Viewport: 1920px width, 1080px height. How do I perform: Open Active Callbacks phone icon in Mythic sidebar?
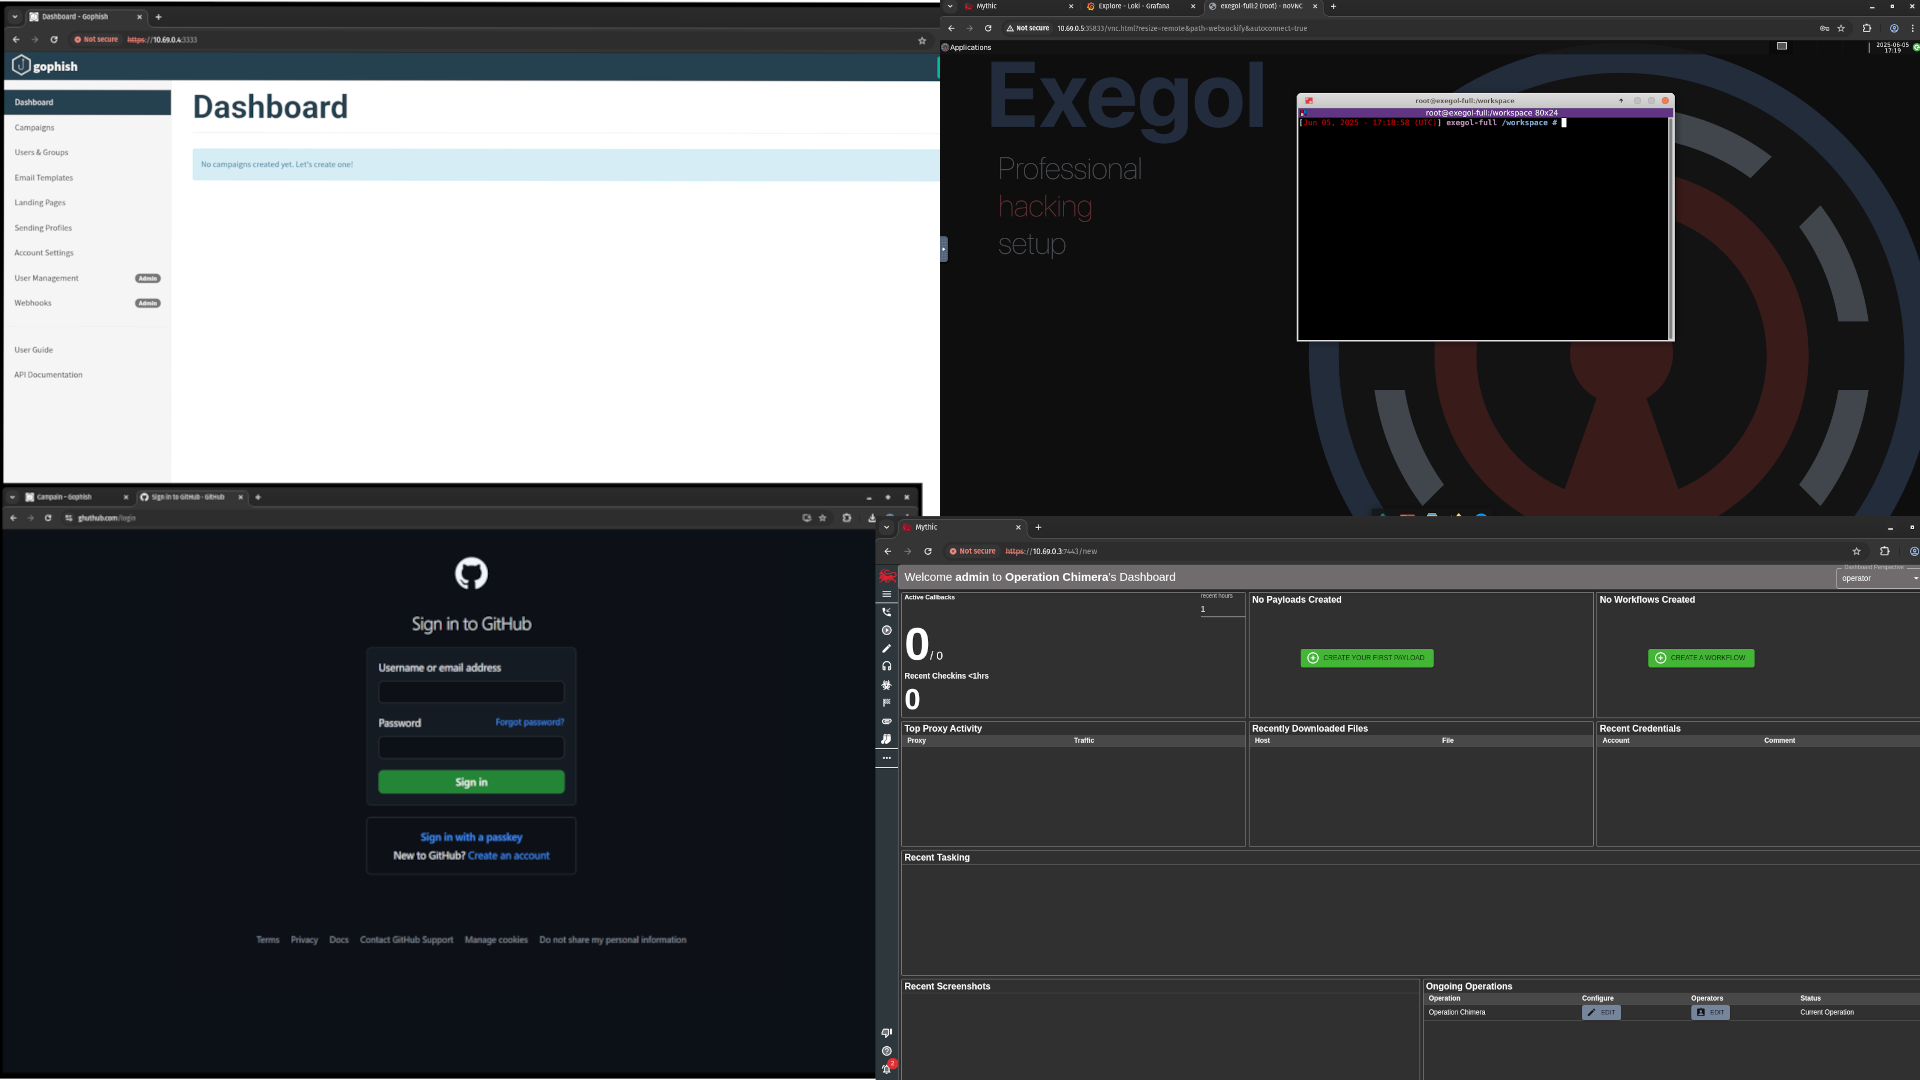[x=886, y=612]
